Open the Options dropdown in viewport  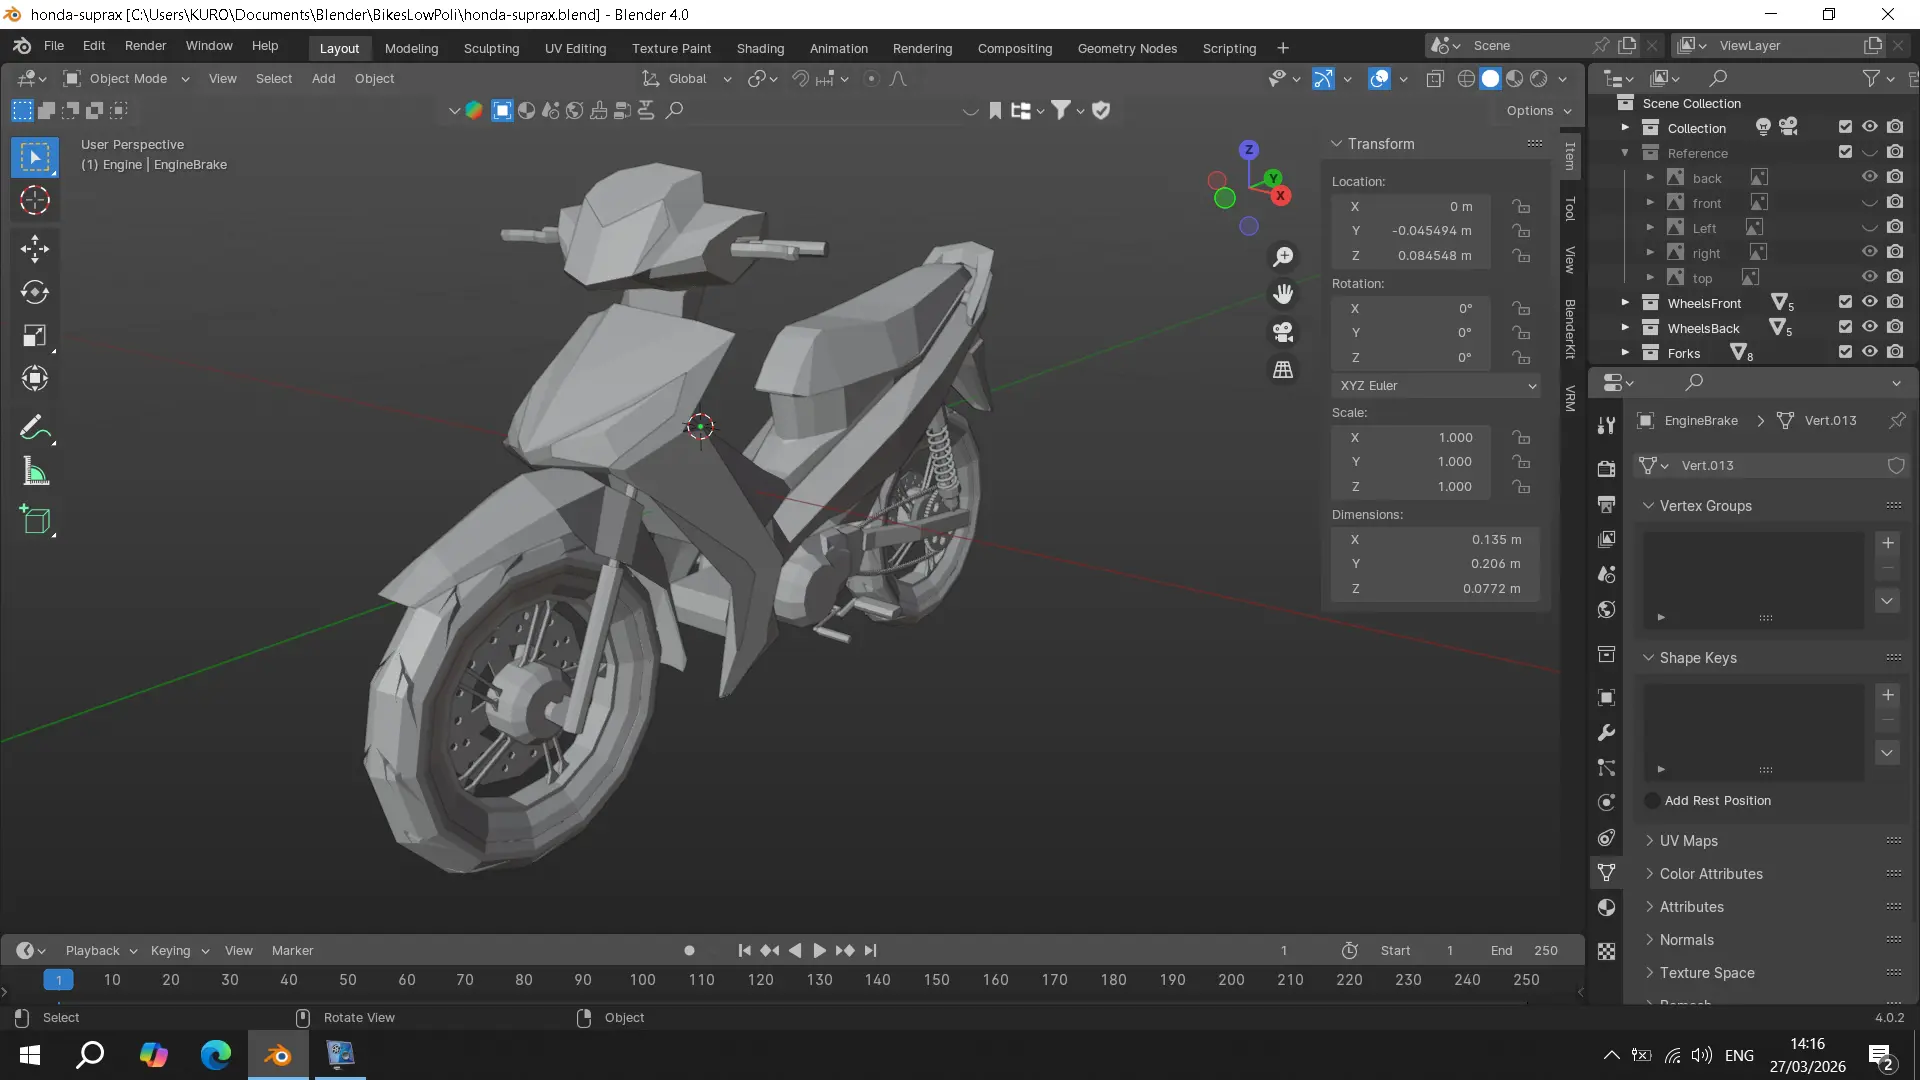pyautogui.click(x=1540, y=111)
